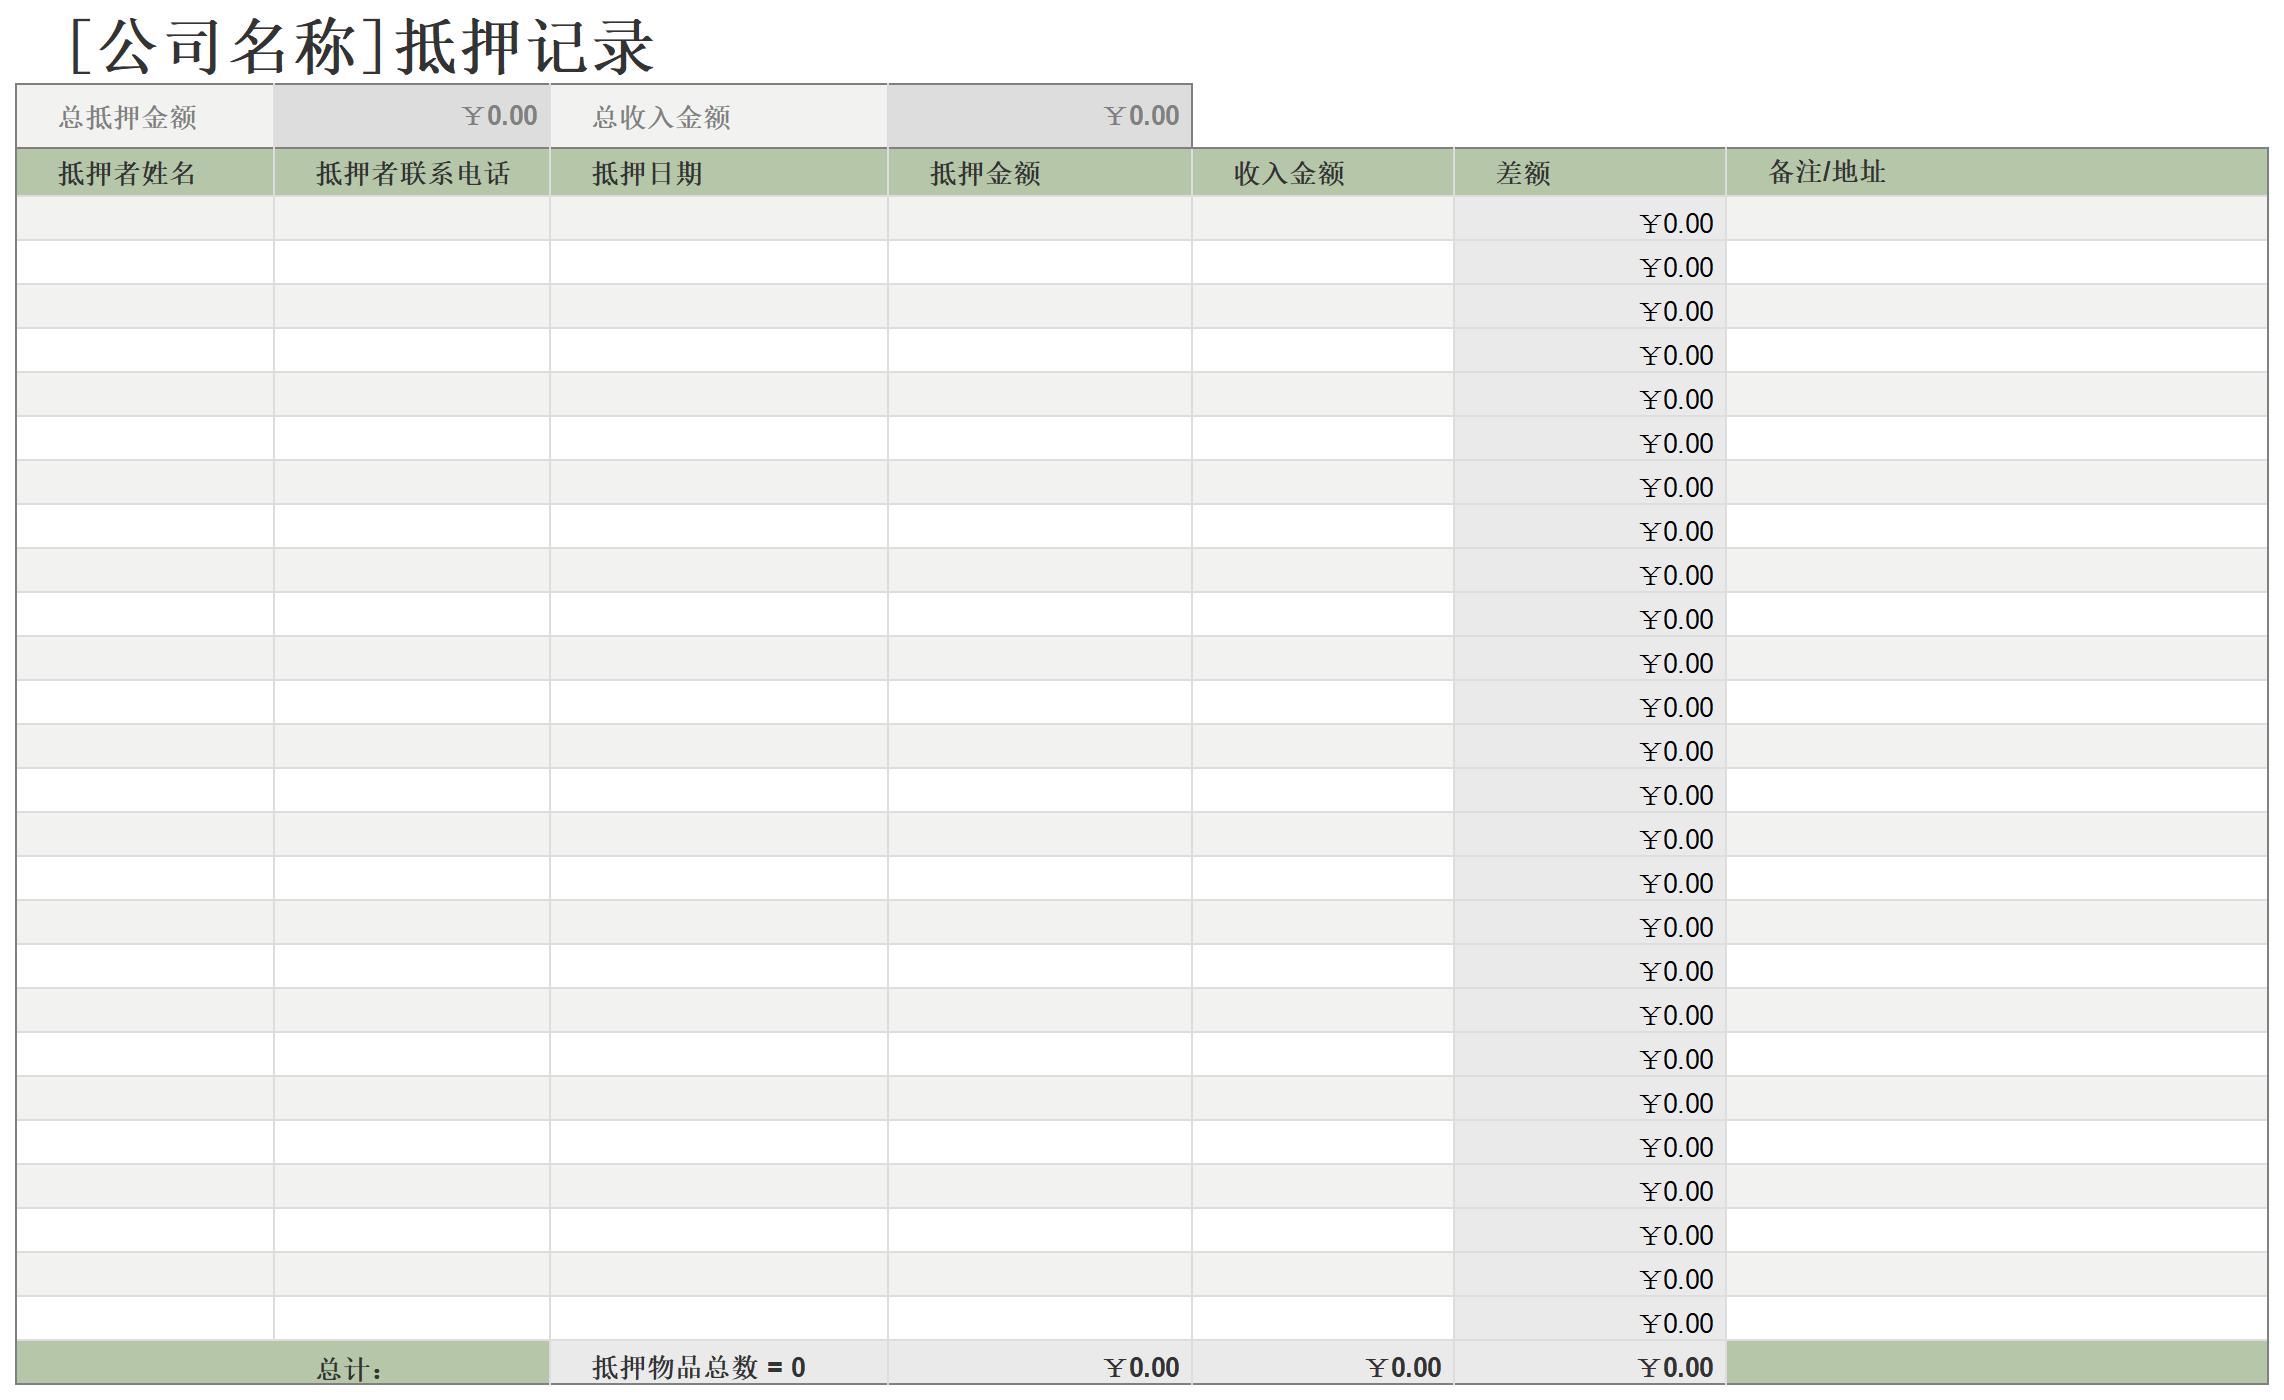This screenshot has width=2284, height=1400.
Task: Click the 差额 column header
Action: pos(1588,173)
